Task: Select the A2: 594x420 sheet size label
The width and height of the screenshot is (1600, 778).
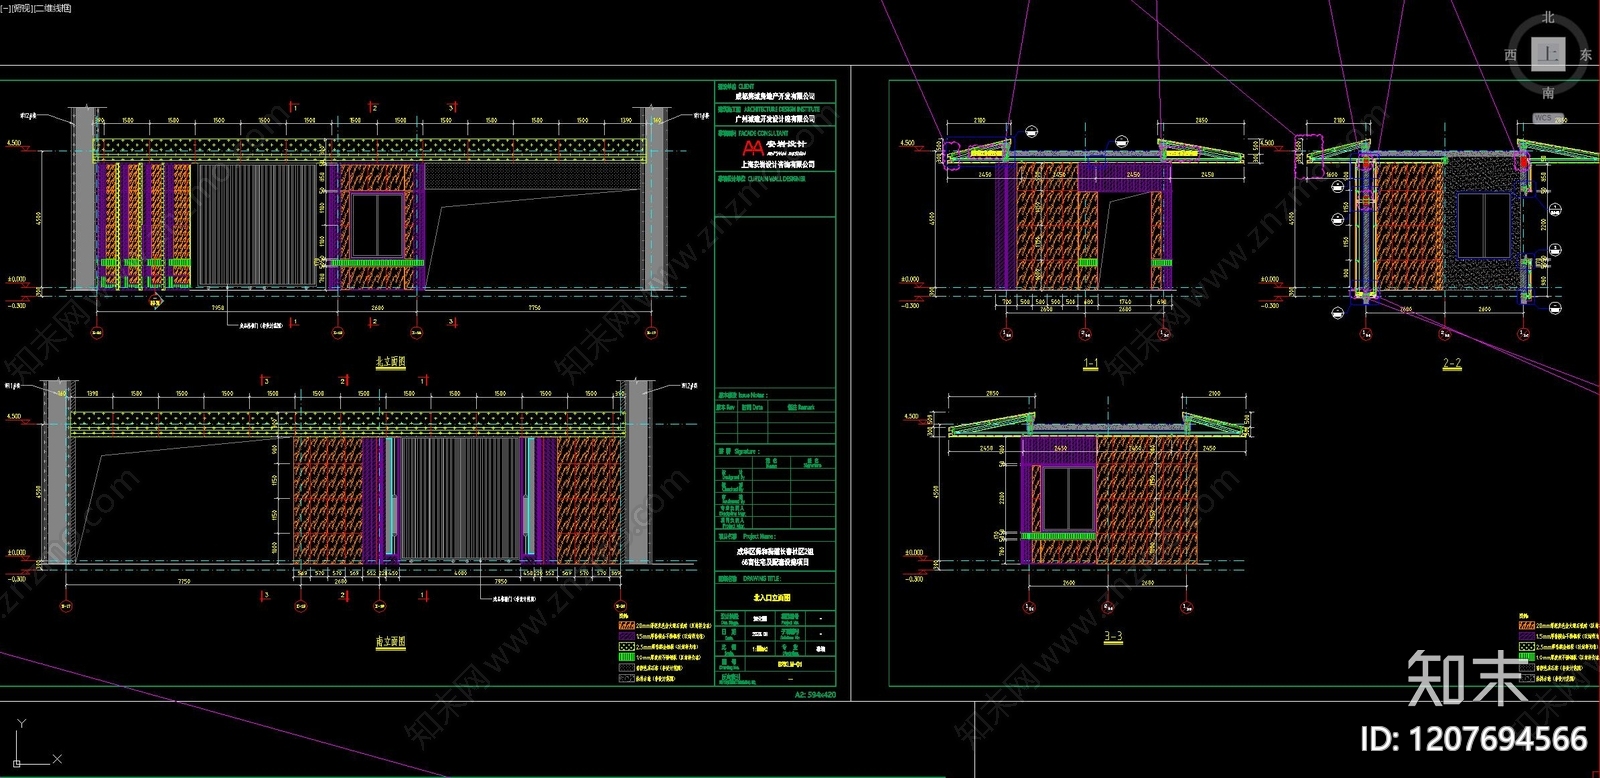Action: (x=815, y=694)
